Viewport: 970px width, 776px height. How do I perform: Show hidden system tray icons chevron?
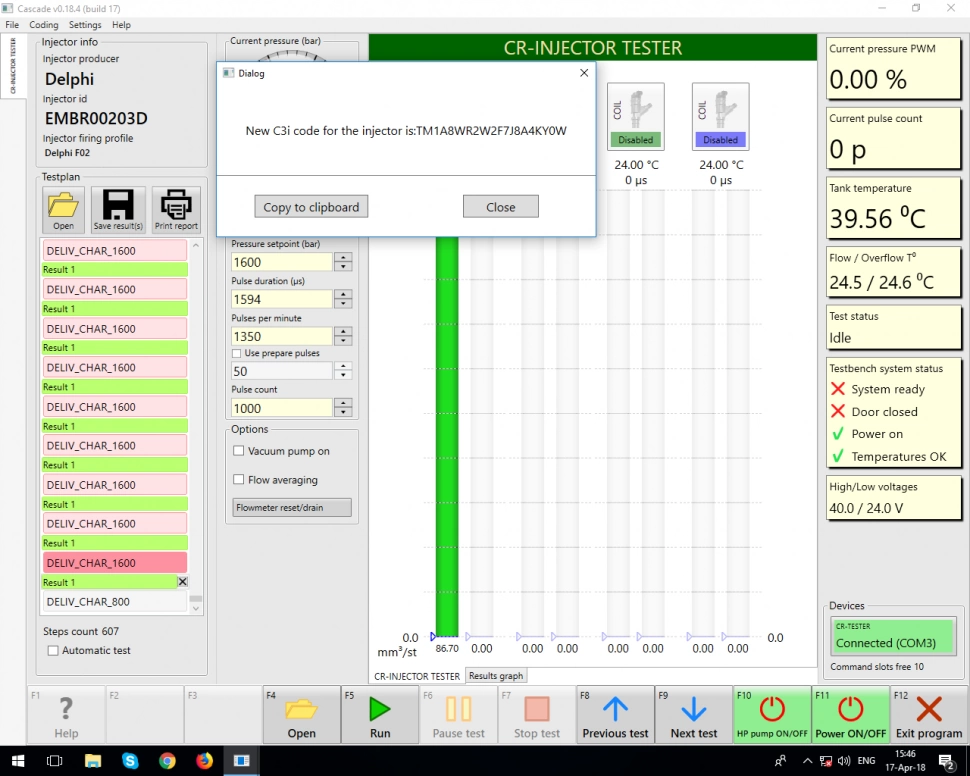807,761
